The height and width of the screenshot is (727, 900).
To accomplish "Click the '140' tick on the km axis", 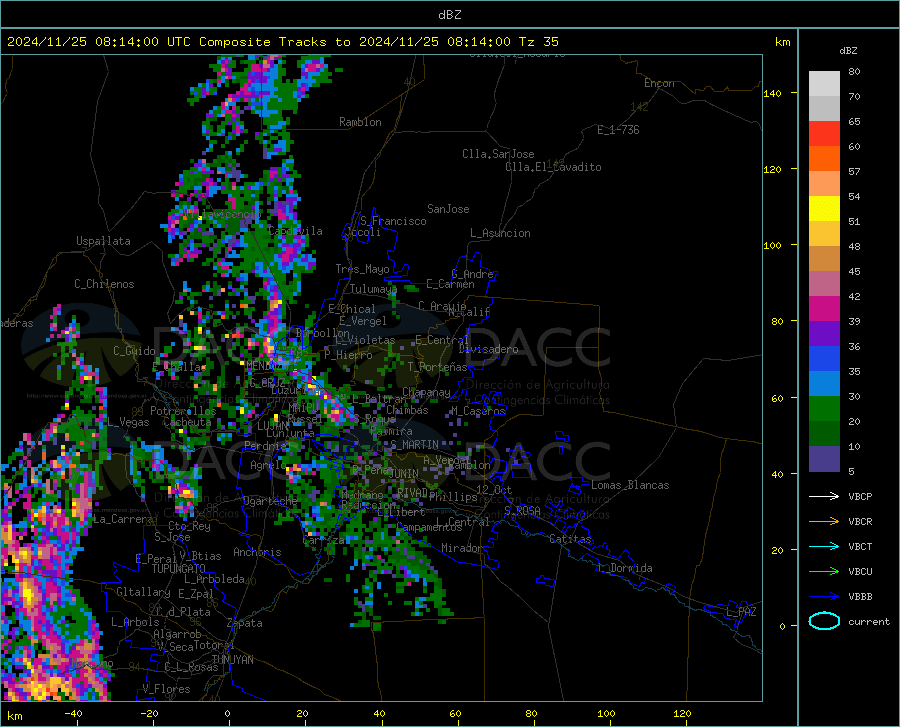I will (x=772, y=94).
